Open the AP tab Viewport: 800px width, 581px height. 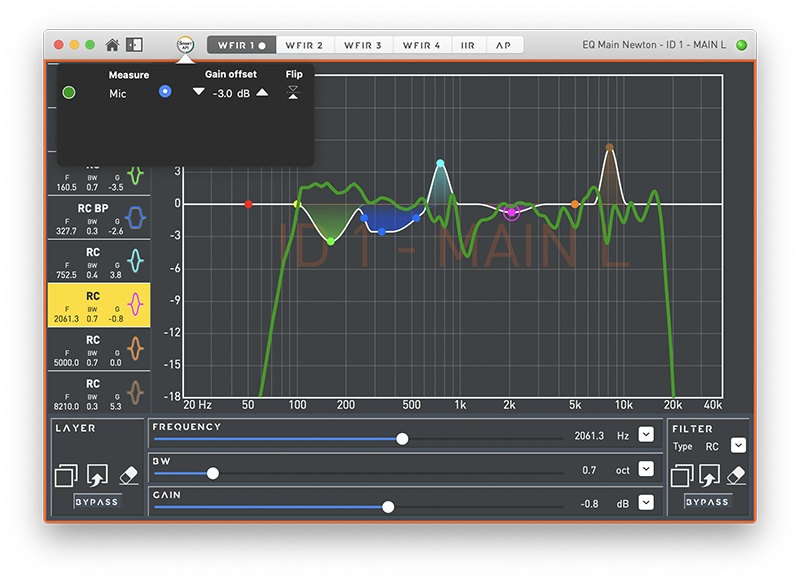click(x=504, y=45)
